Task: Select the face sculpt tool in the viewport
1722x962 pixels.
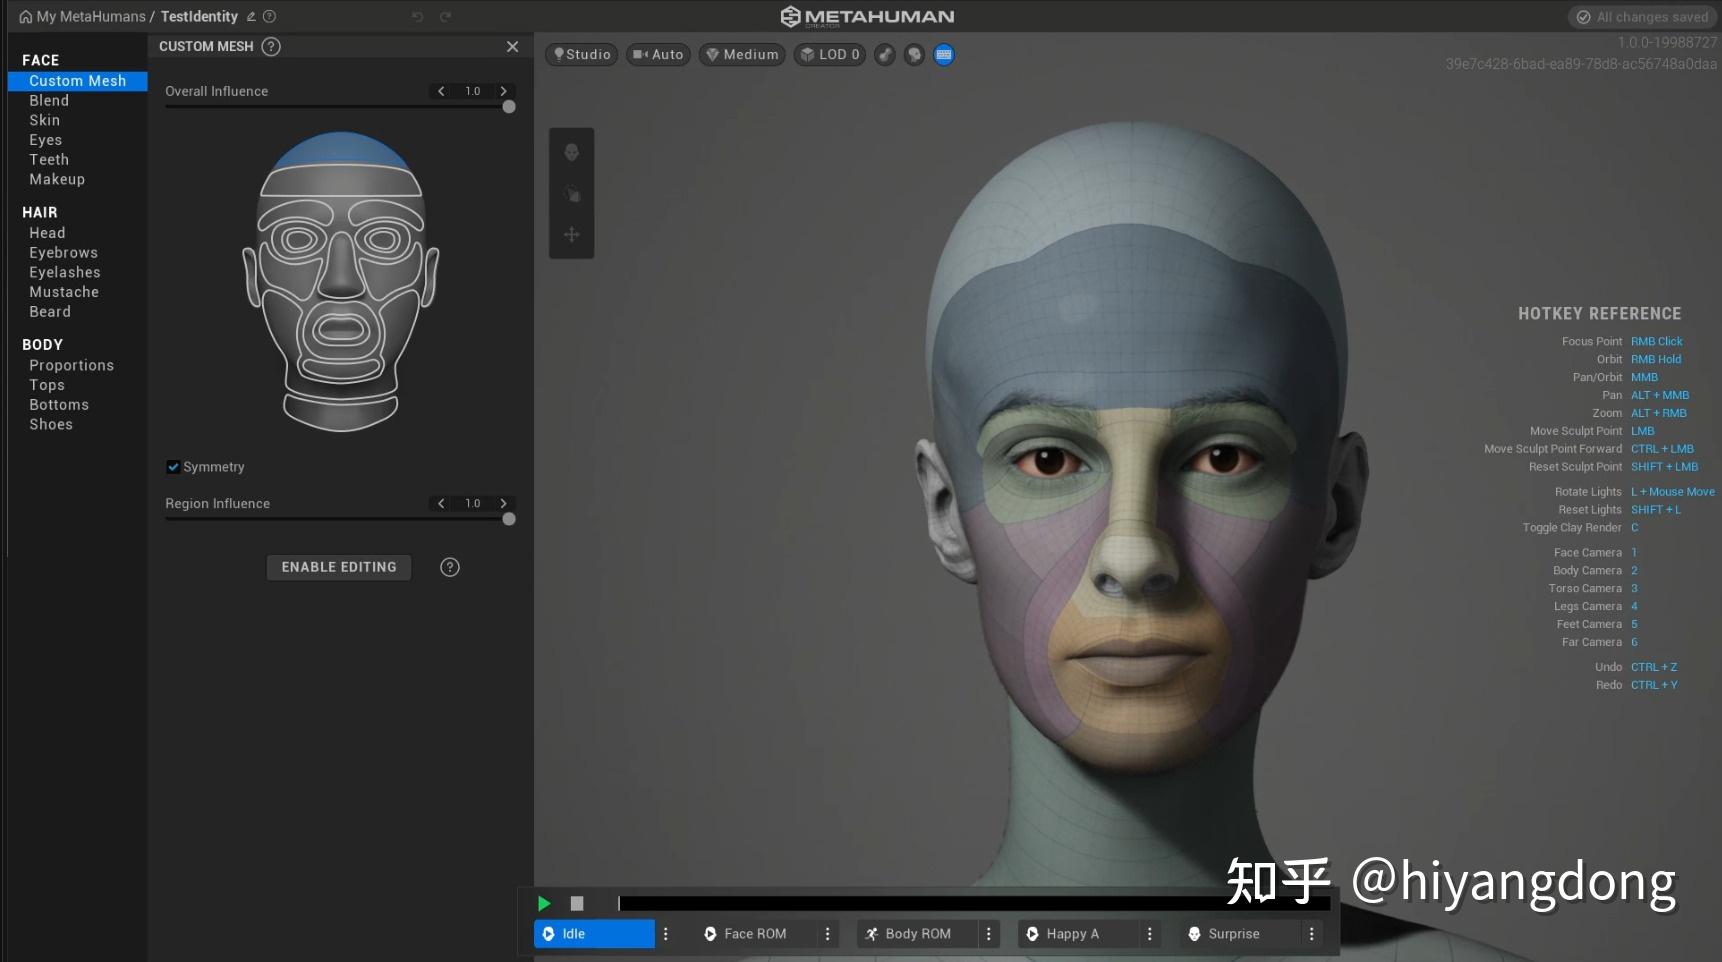Action: 571,151
